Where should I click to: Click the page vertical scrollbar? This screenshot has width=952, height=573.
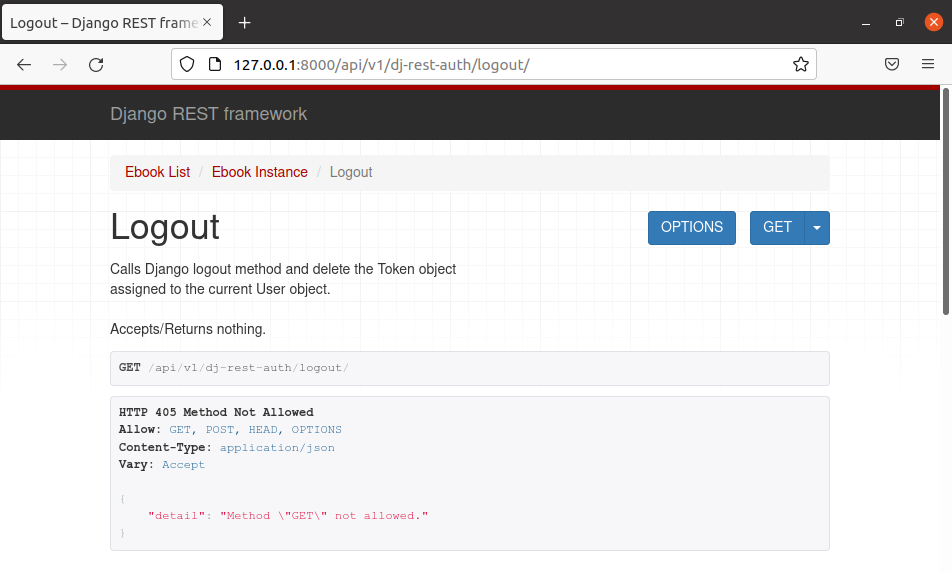(945, 202)
